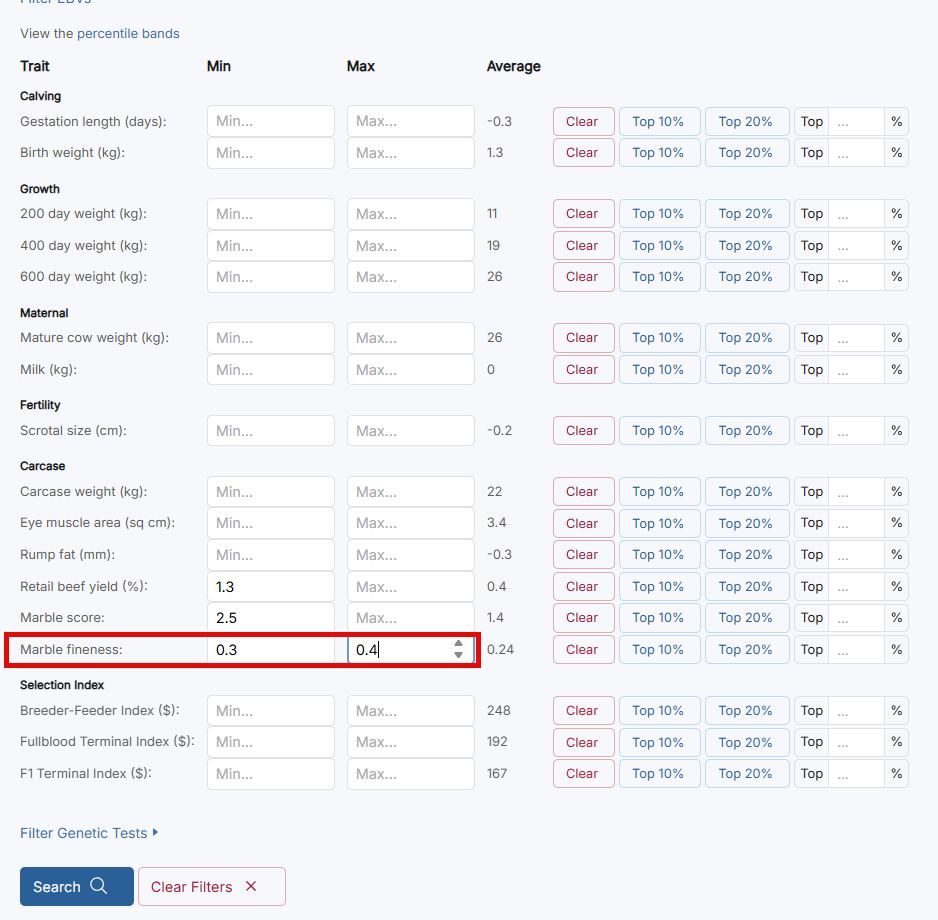
Task: Click the Search button with magnifier icon
Action: (x=76, y=886)
